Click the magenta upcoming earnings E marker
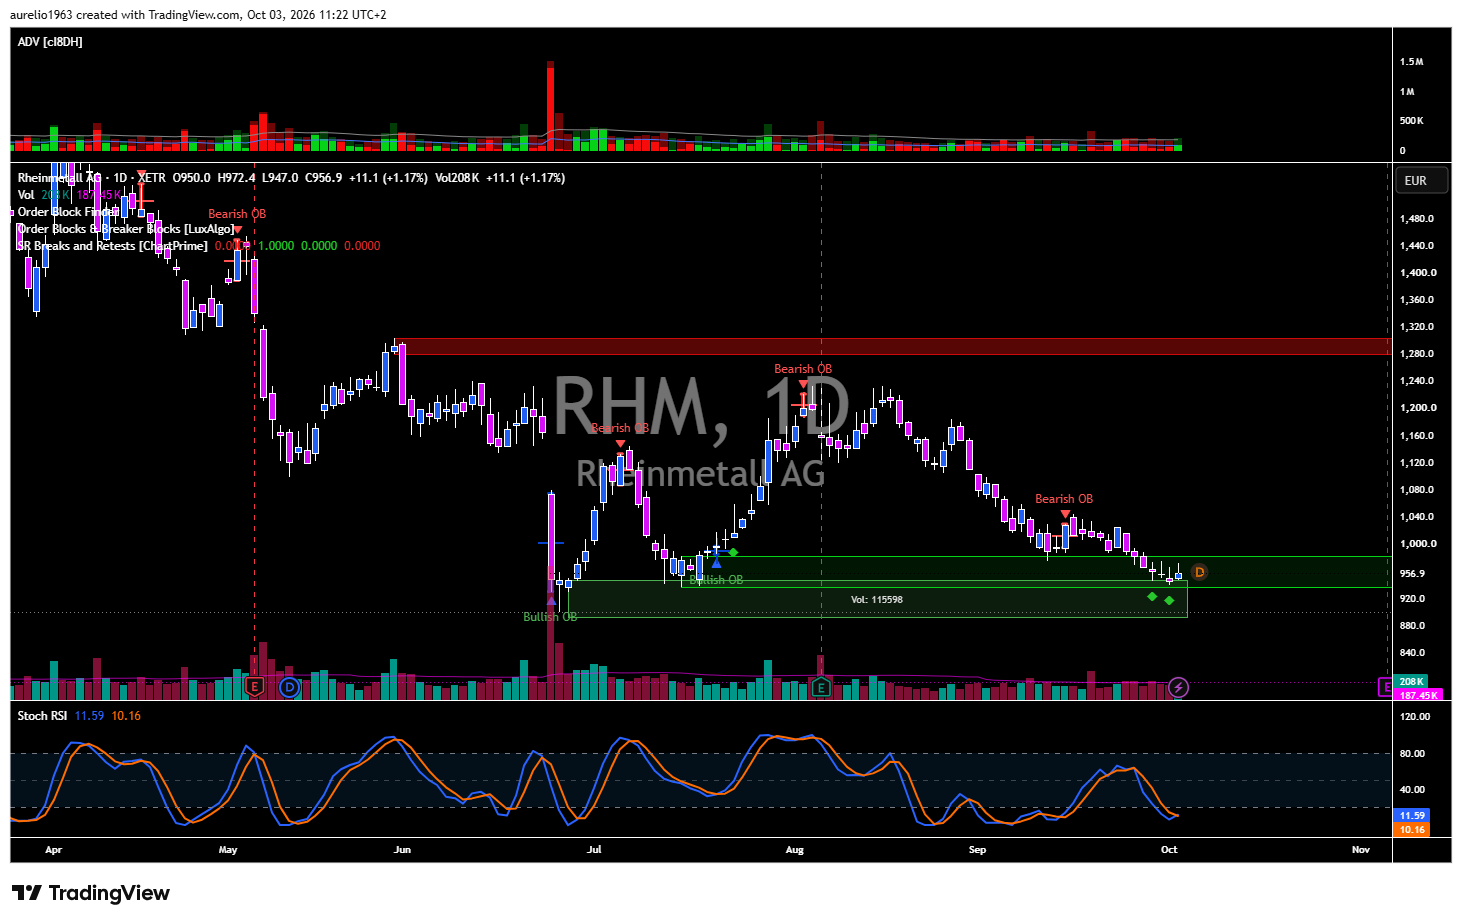 click(x=1385, y=687)
